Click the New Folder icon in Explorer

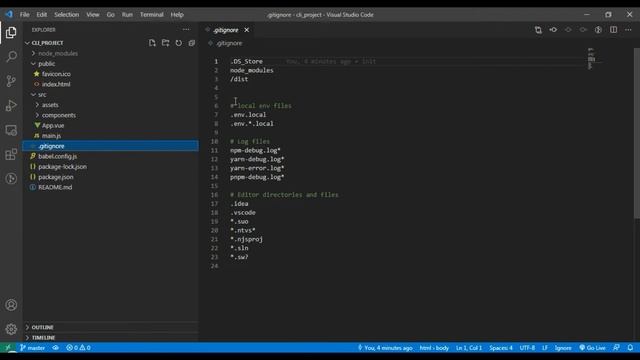coord(165,43)
